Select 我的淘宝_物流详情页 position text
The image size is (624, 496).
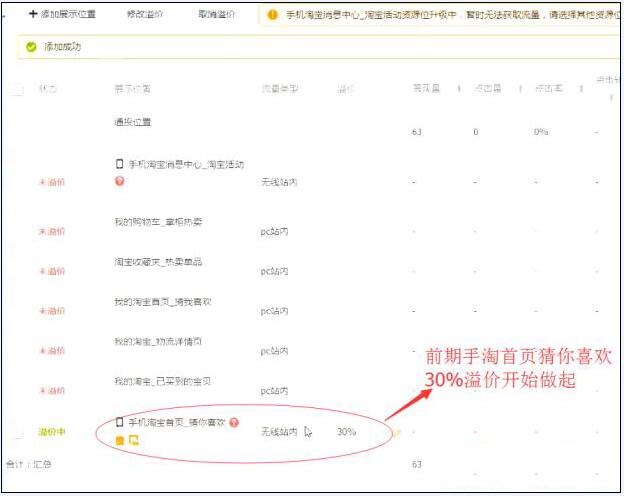pos(158,342)
